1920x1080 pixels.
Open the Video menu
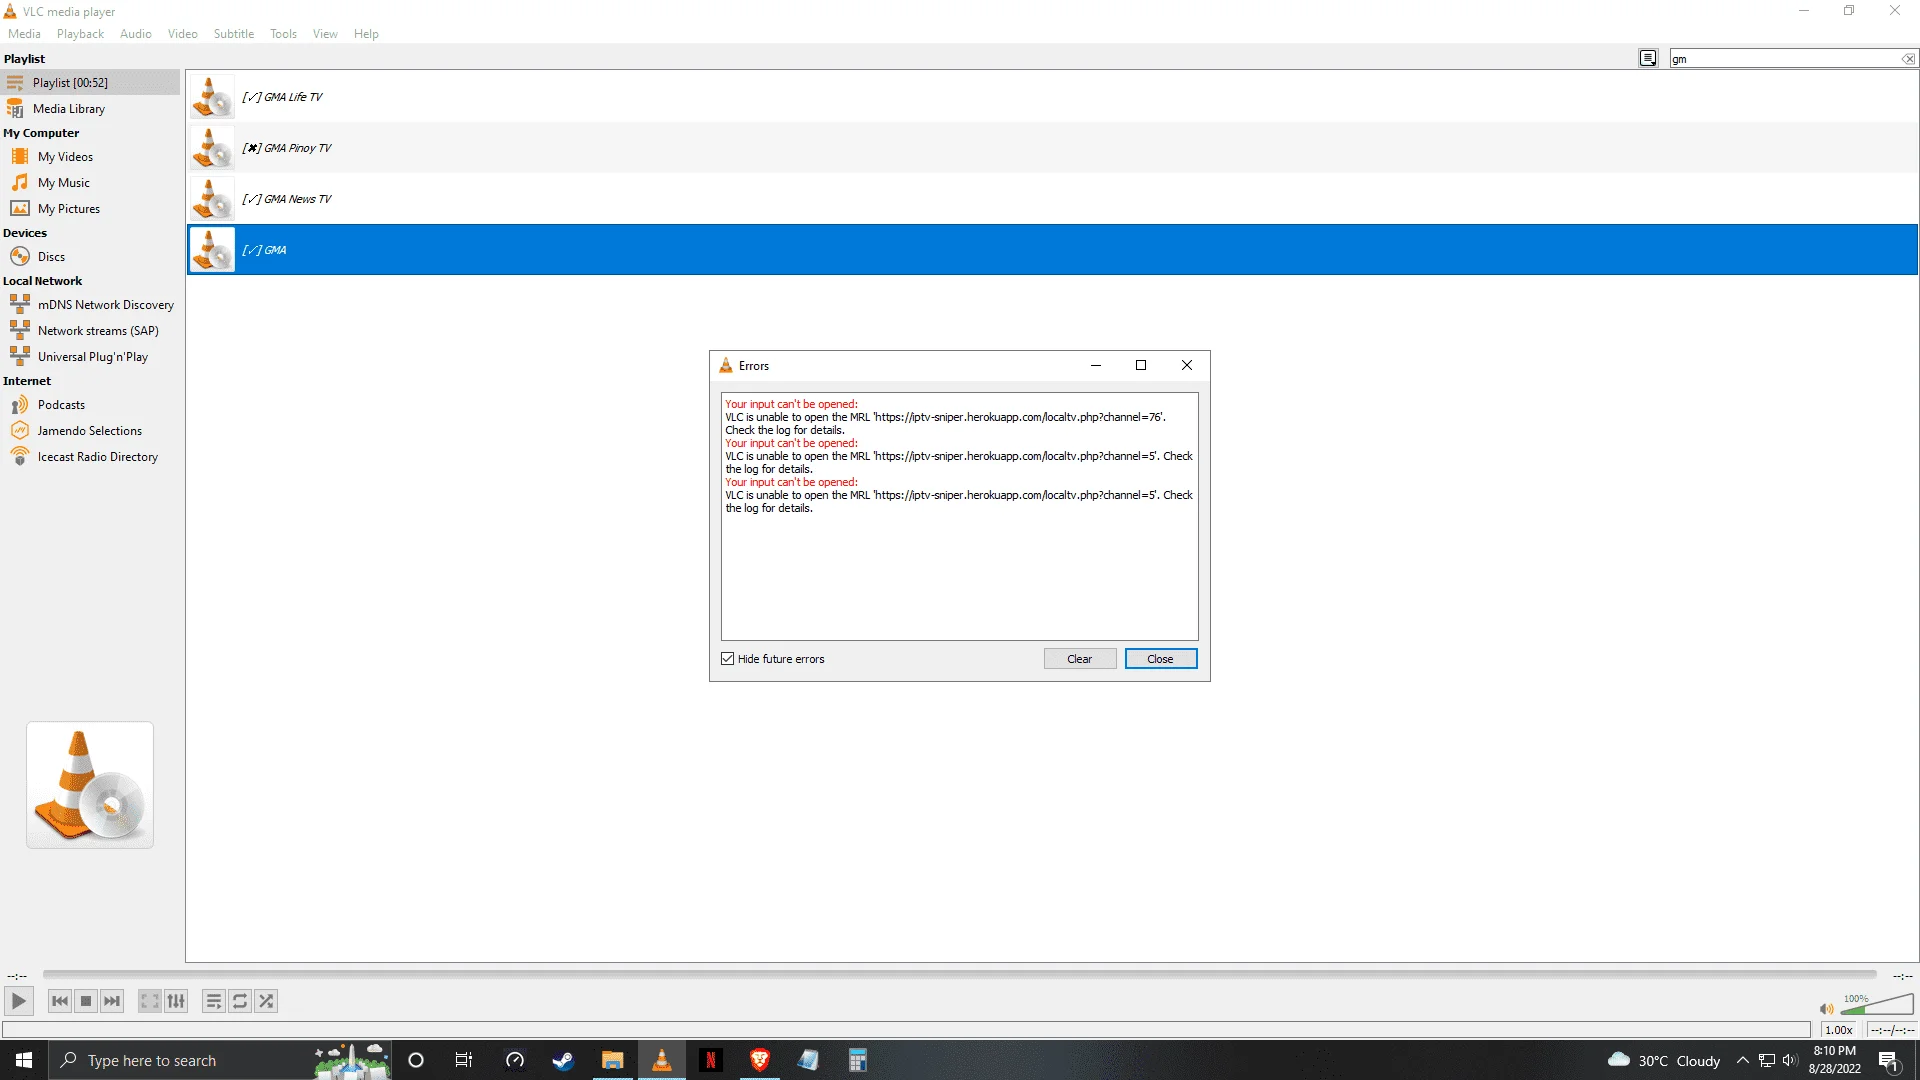tap(182, 34)
